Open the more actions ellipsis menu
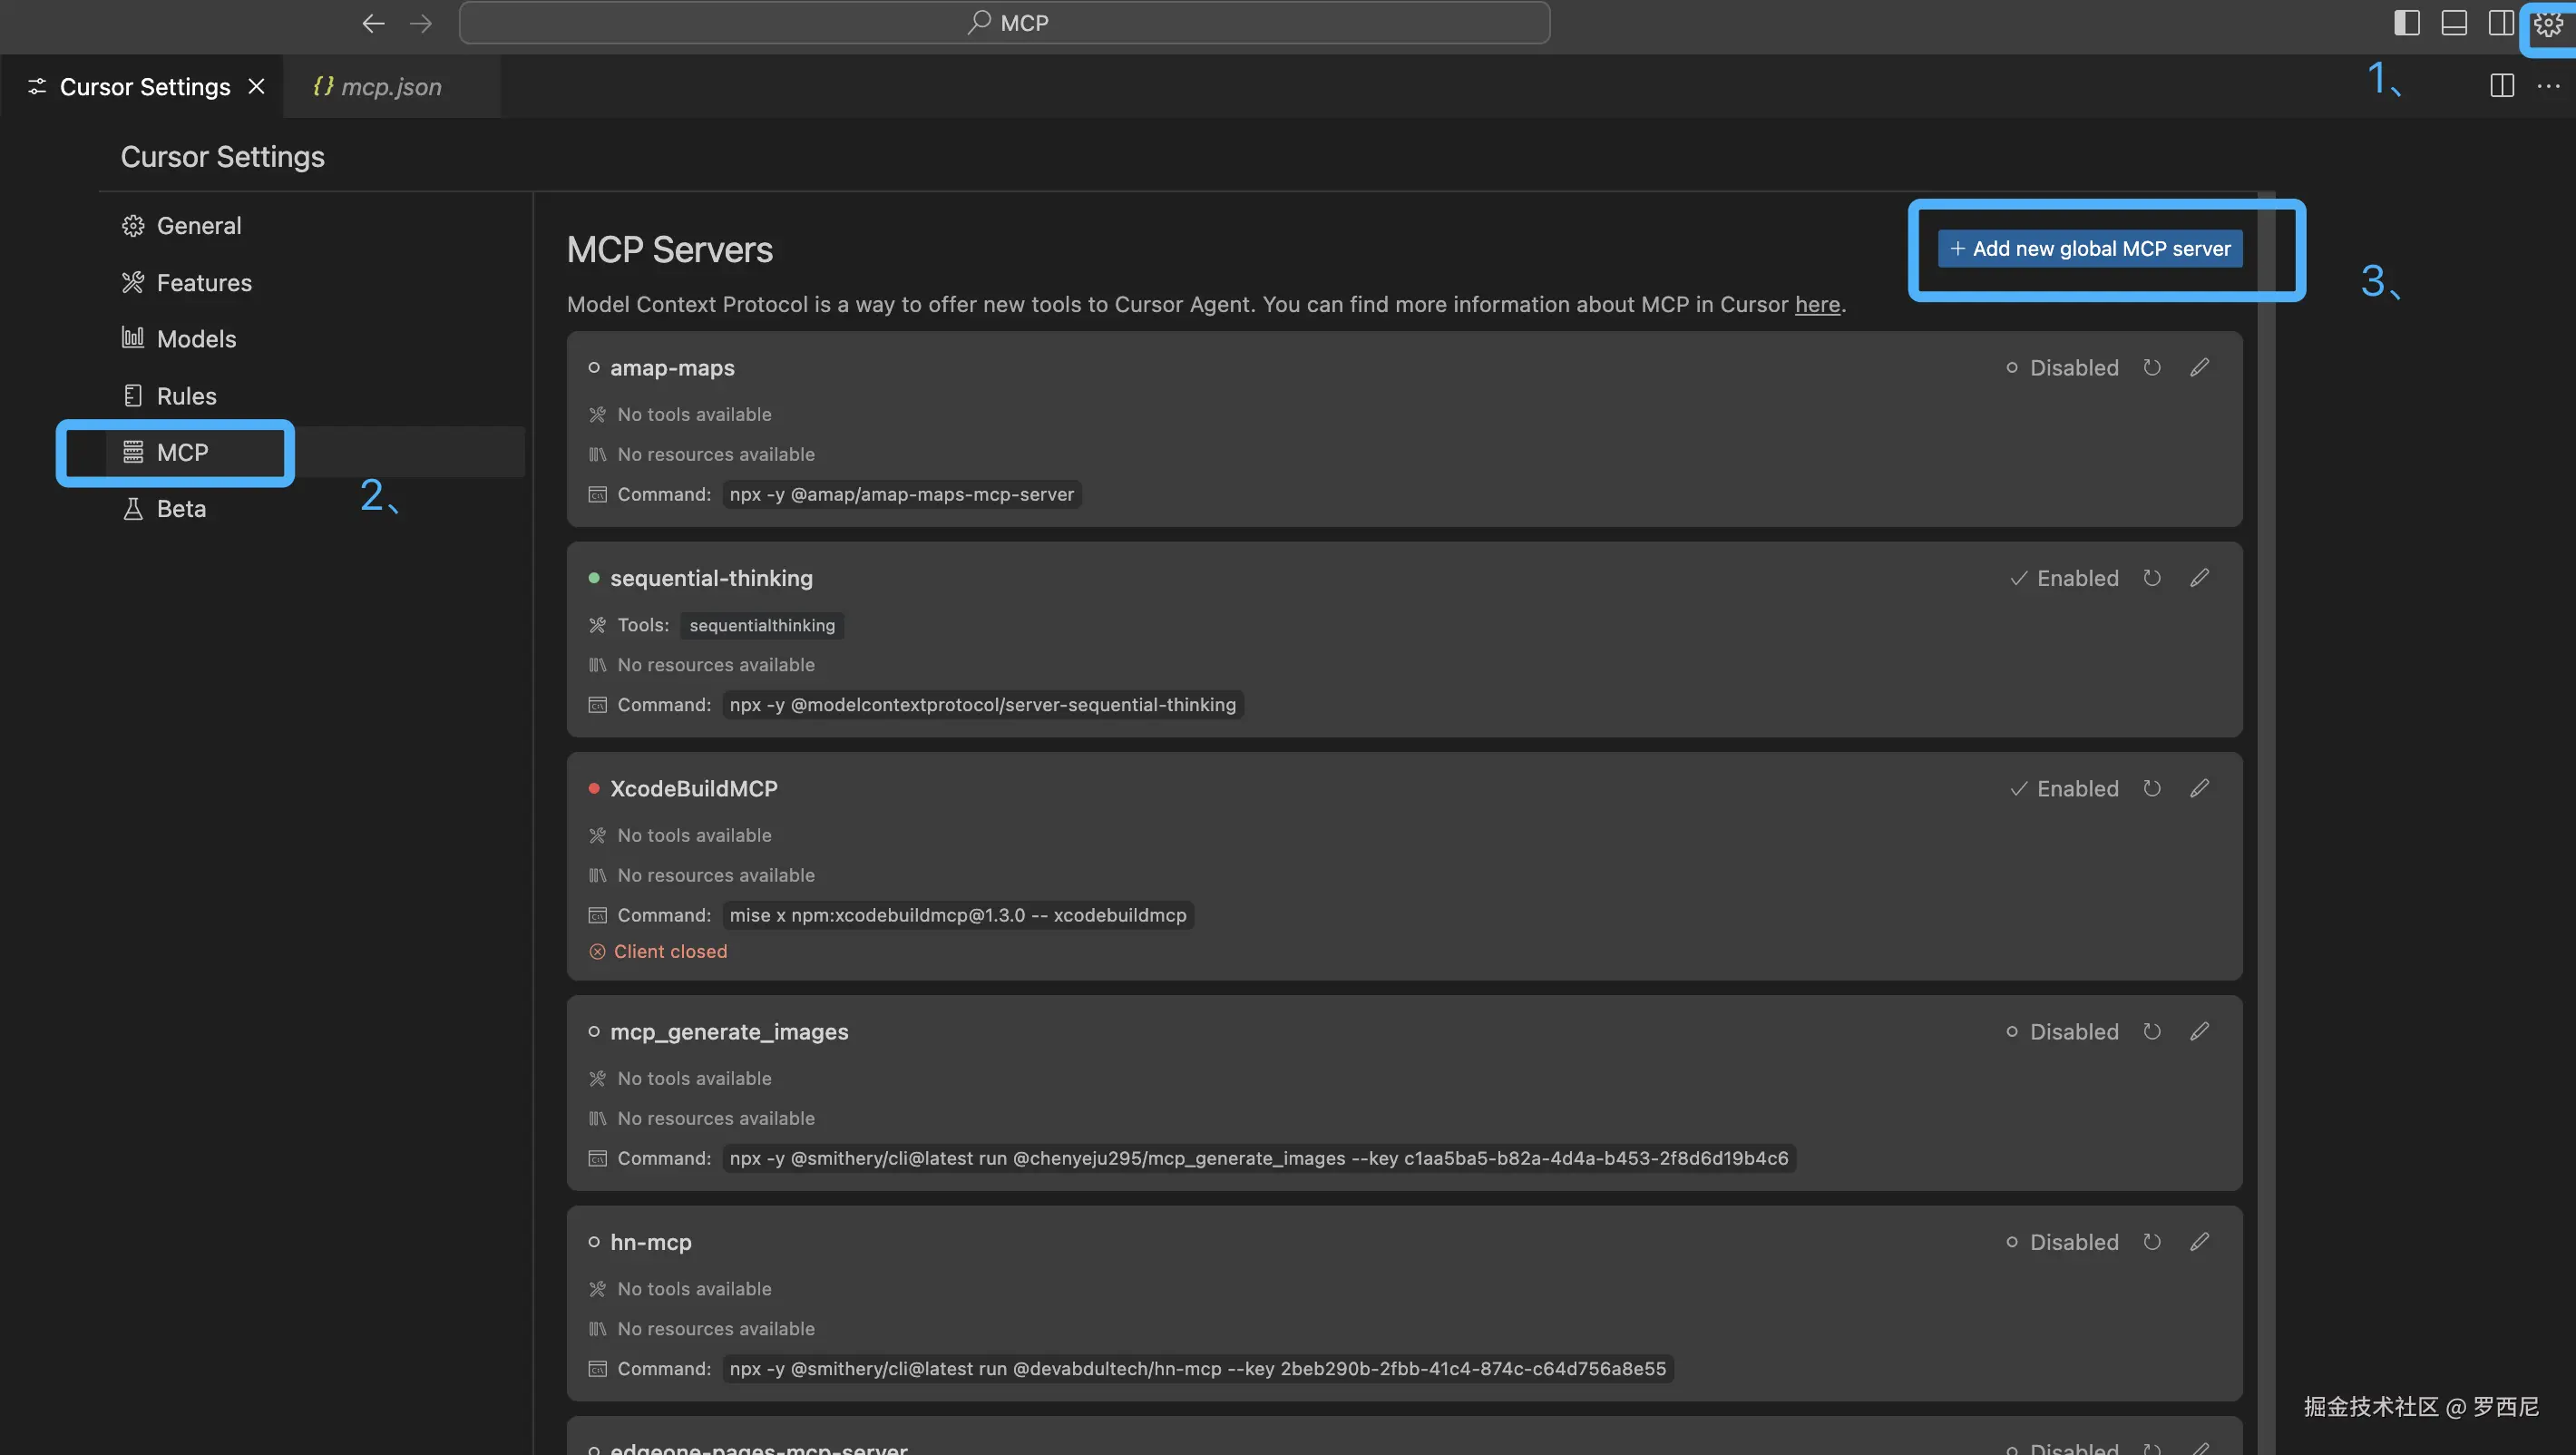Screen dimensions: 2576x1455 tap(2548, 86)
